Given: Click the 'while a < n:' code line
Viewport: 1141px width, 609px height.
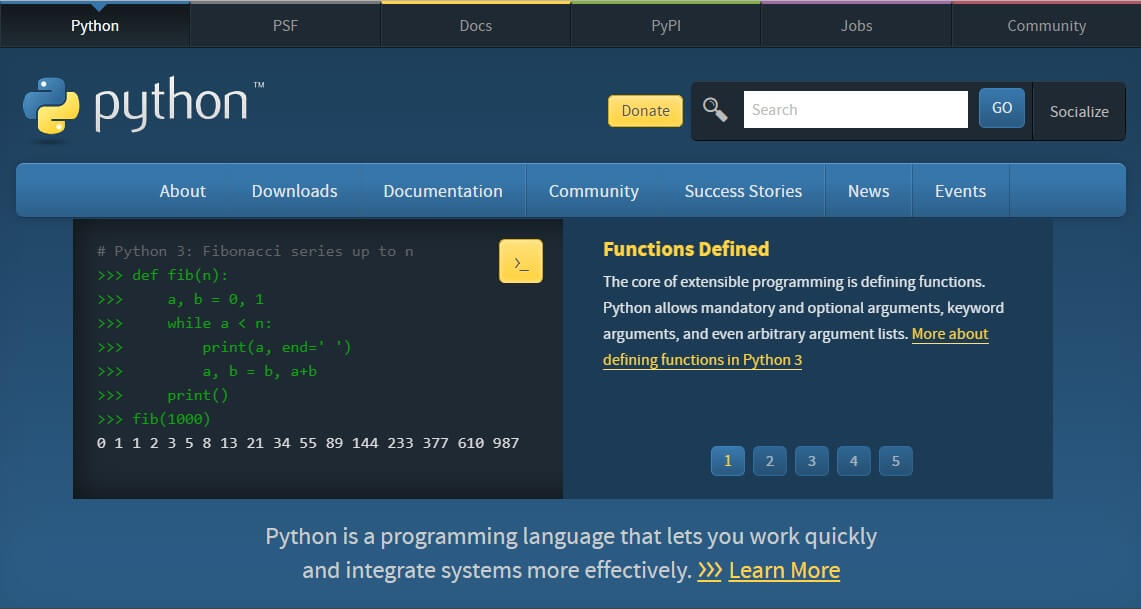Looking at the screenshot, I should click(x=184, y=323).
